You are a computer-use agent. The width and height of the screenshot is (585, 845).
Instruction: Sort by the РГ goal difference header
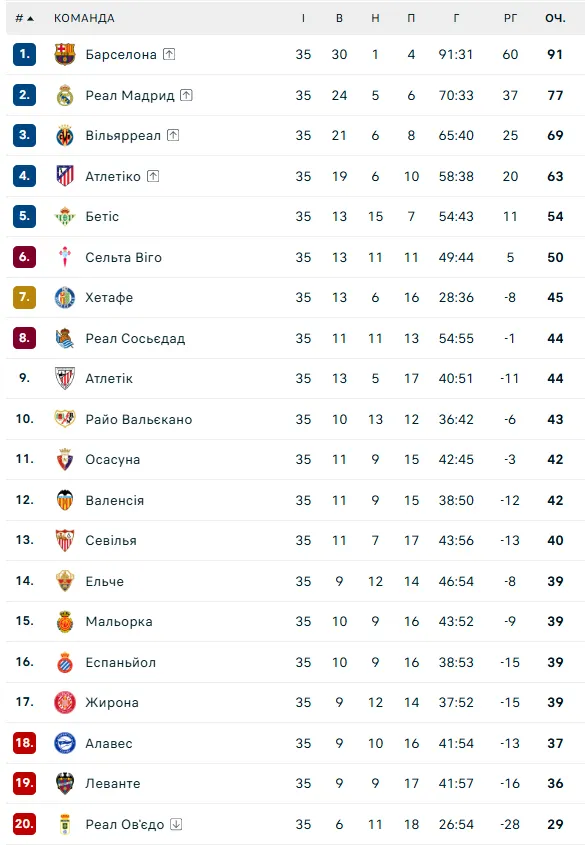510,18
